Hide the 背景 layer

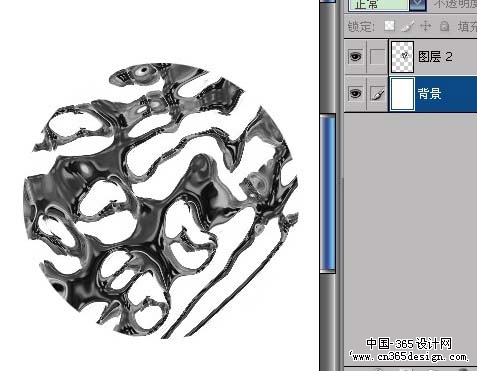click(355, 93)
